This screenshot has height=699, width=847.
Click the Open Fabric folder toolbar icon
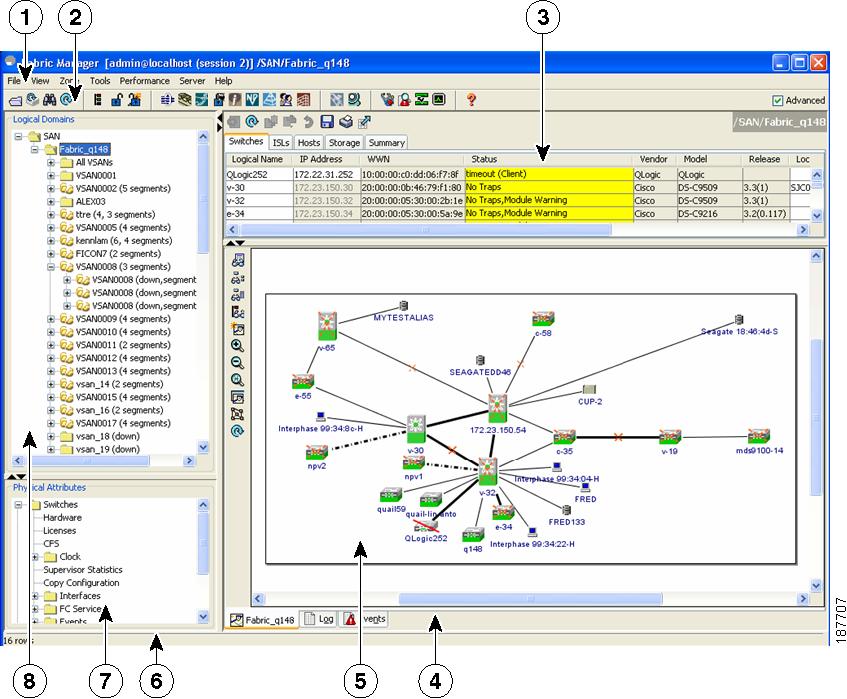tap(15, 100)
